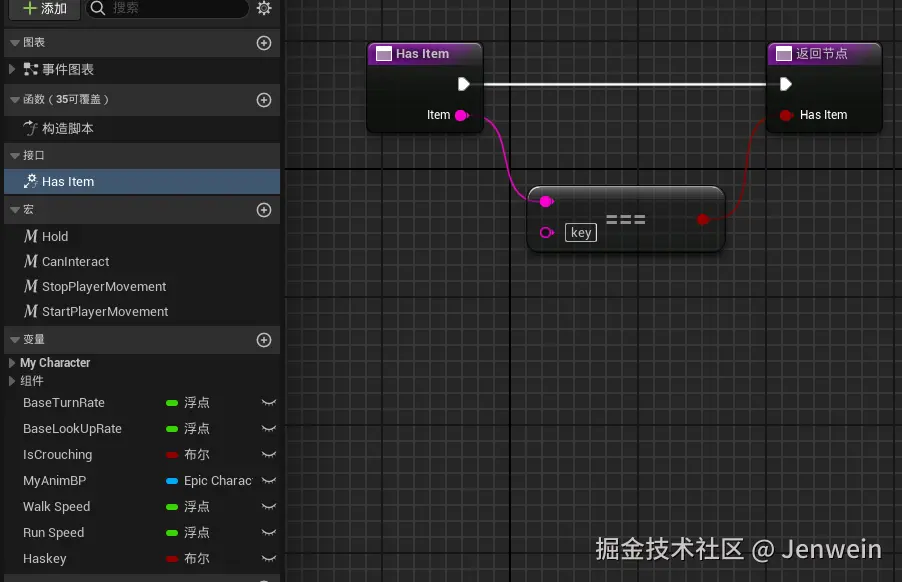902x582 pixels.
Task: Toggle Haskey visibility eye icon
Action: 269,558
